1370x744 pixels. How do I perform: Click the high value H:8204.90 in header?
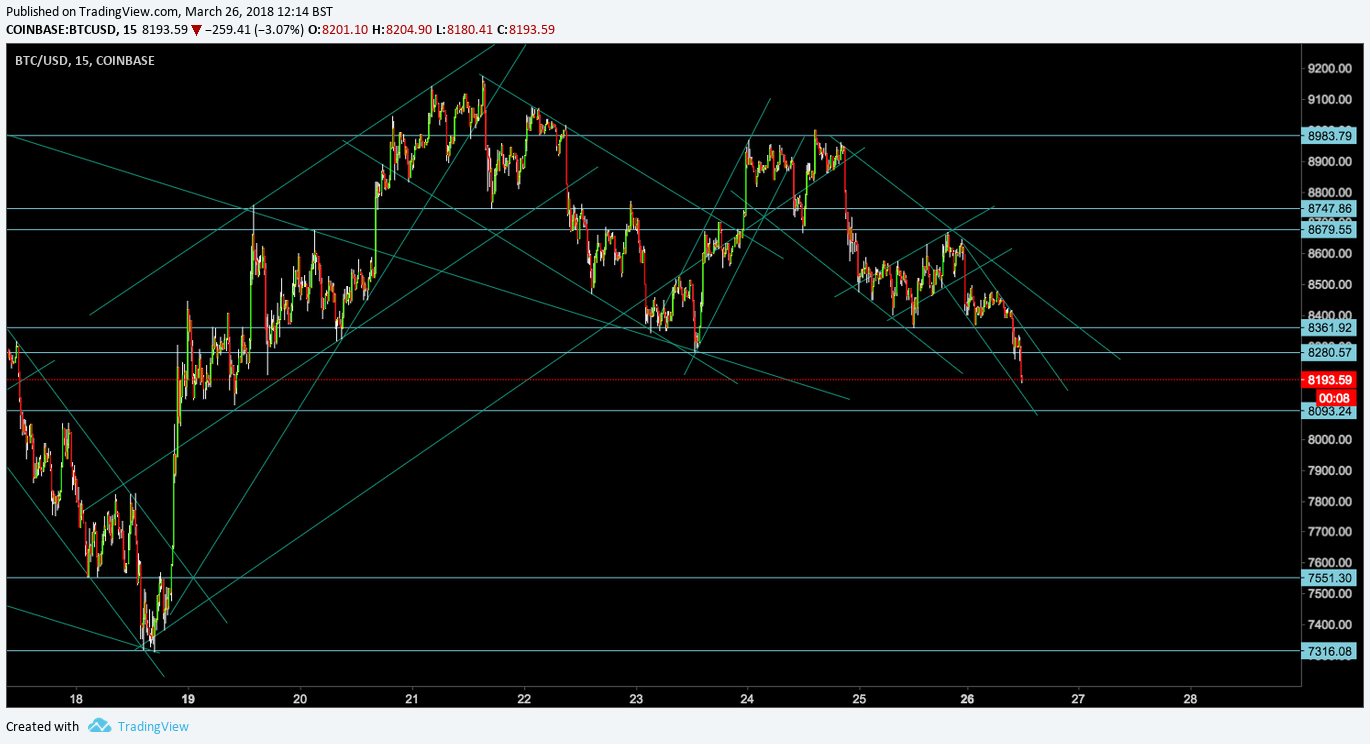point(402,30)
